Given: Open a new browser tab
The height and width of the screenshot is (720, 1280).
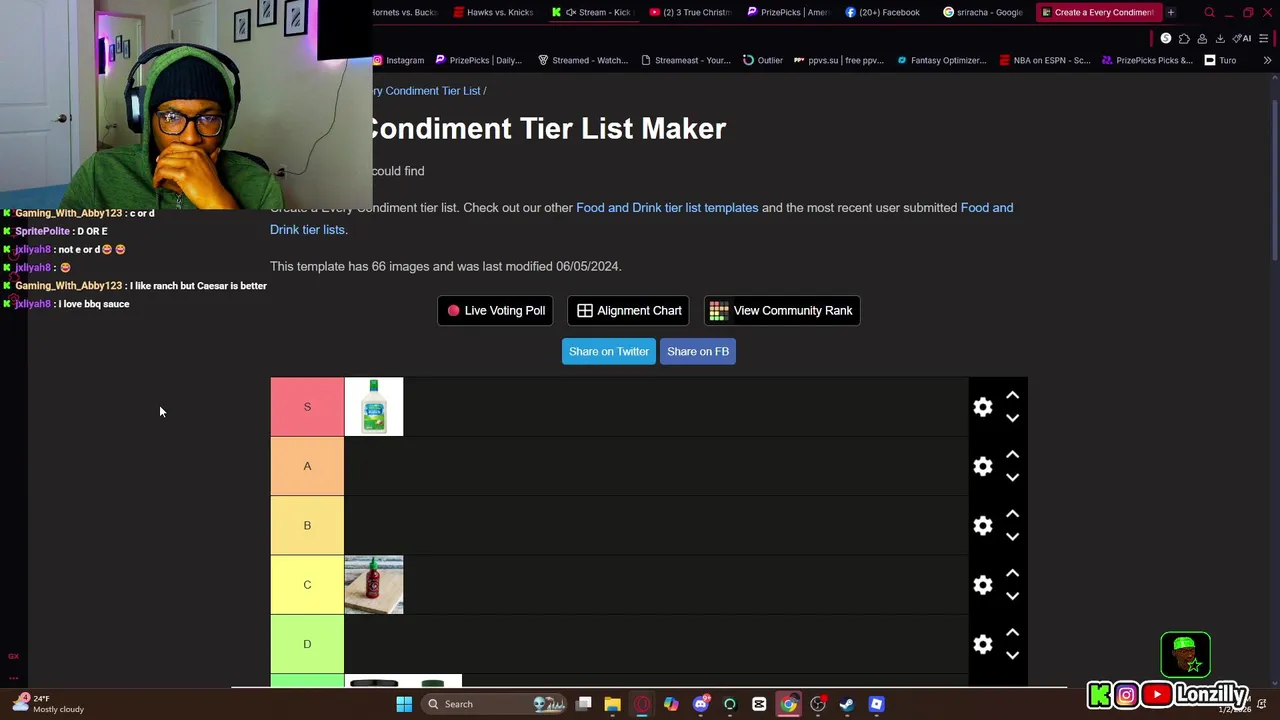Looking at the screenshot, I should coord(1170,12).
